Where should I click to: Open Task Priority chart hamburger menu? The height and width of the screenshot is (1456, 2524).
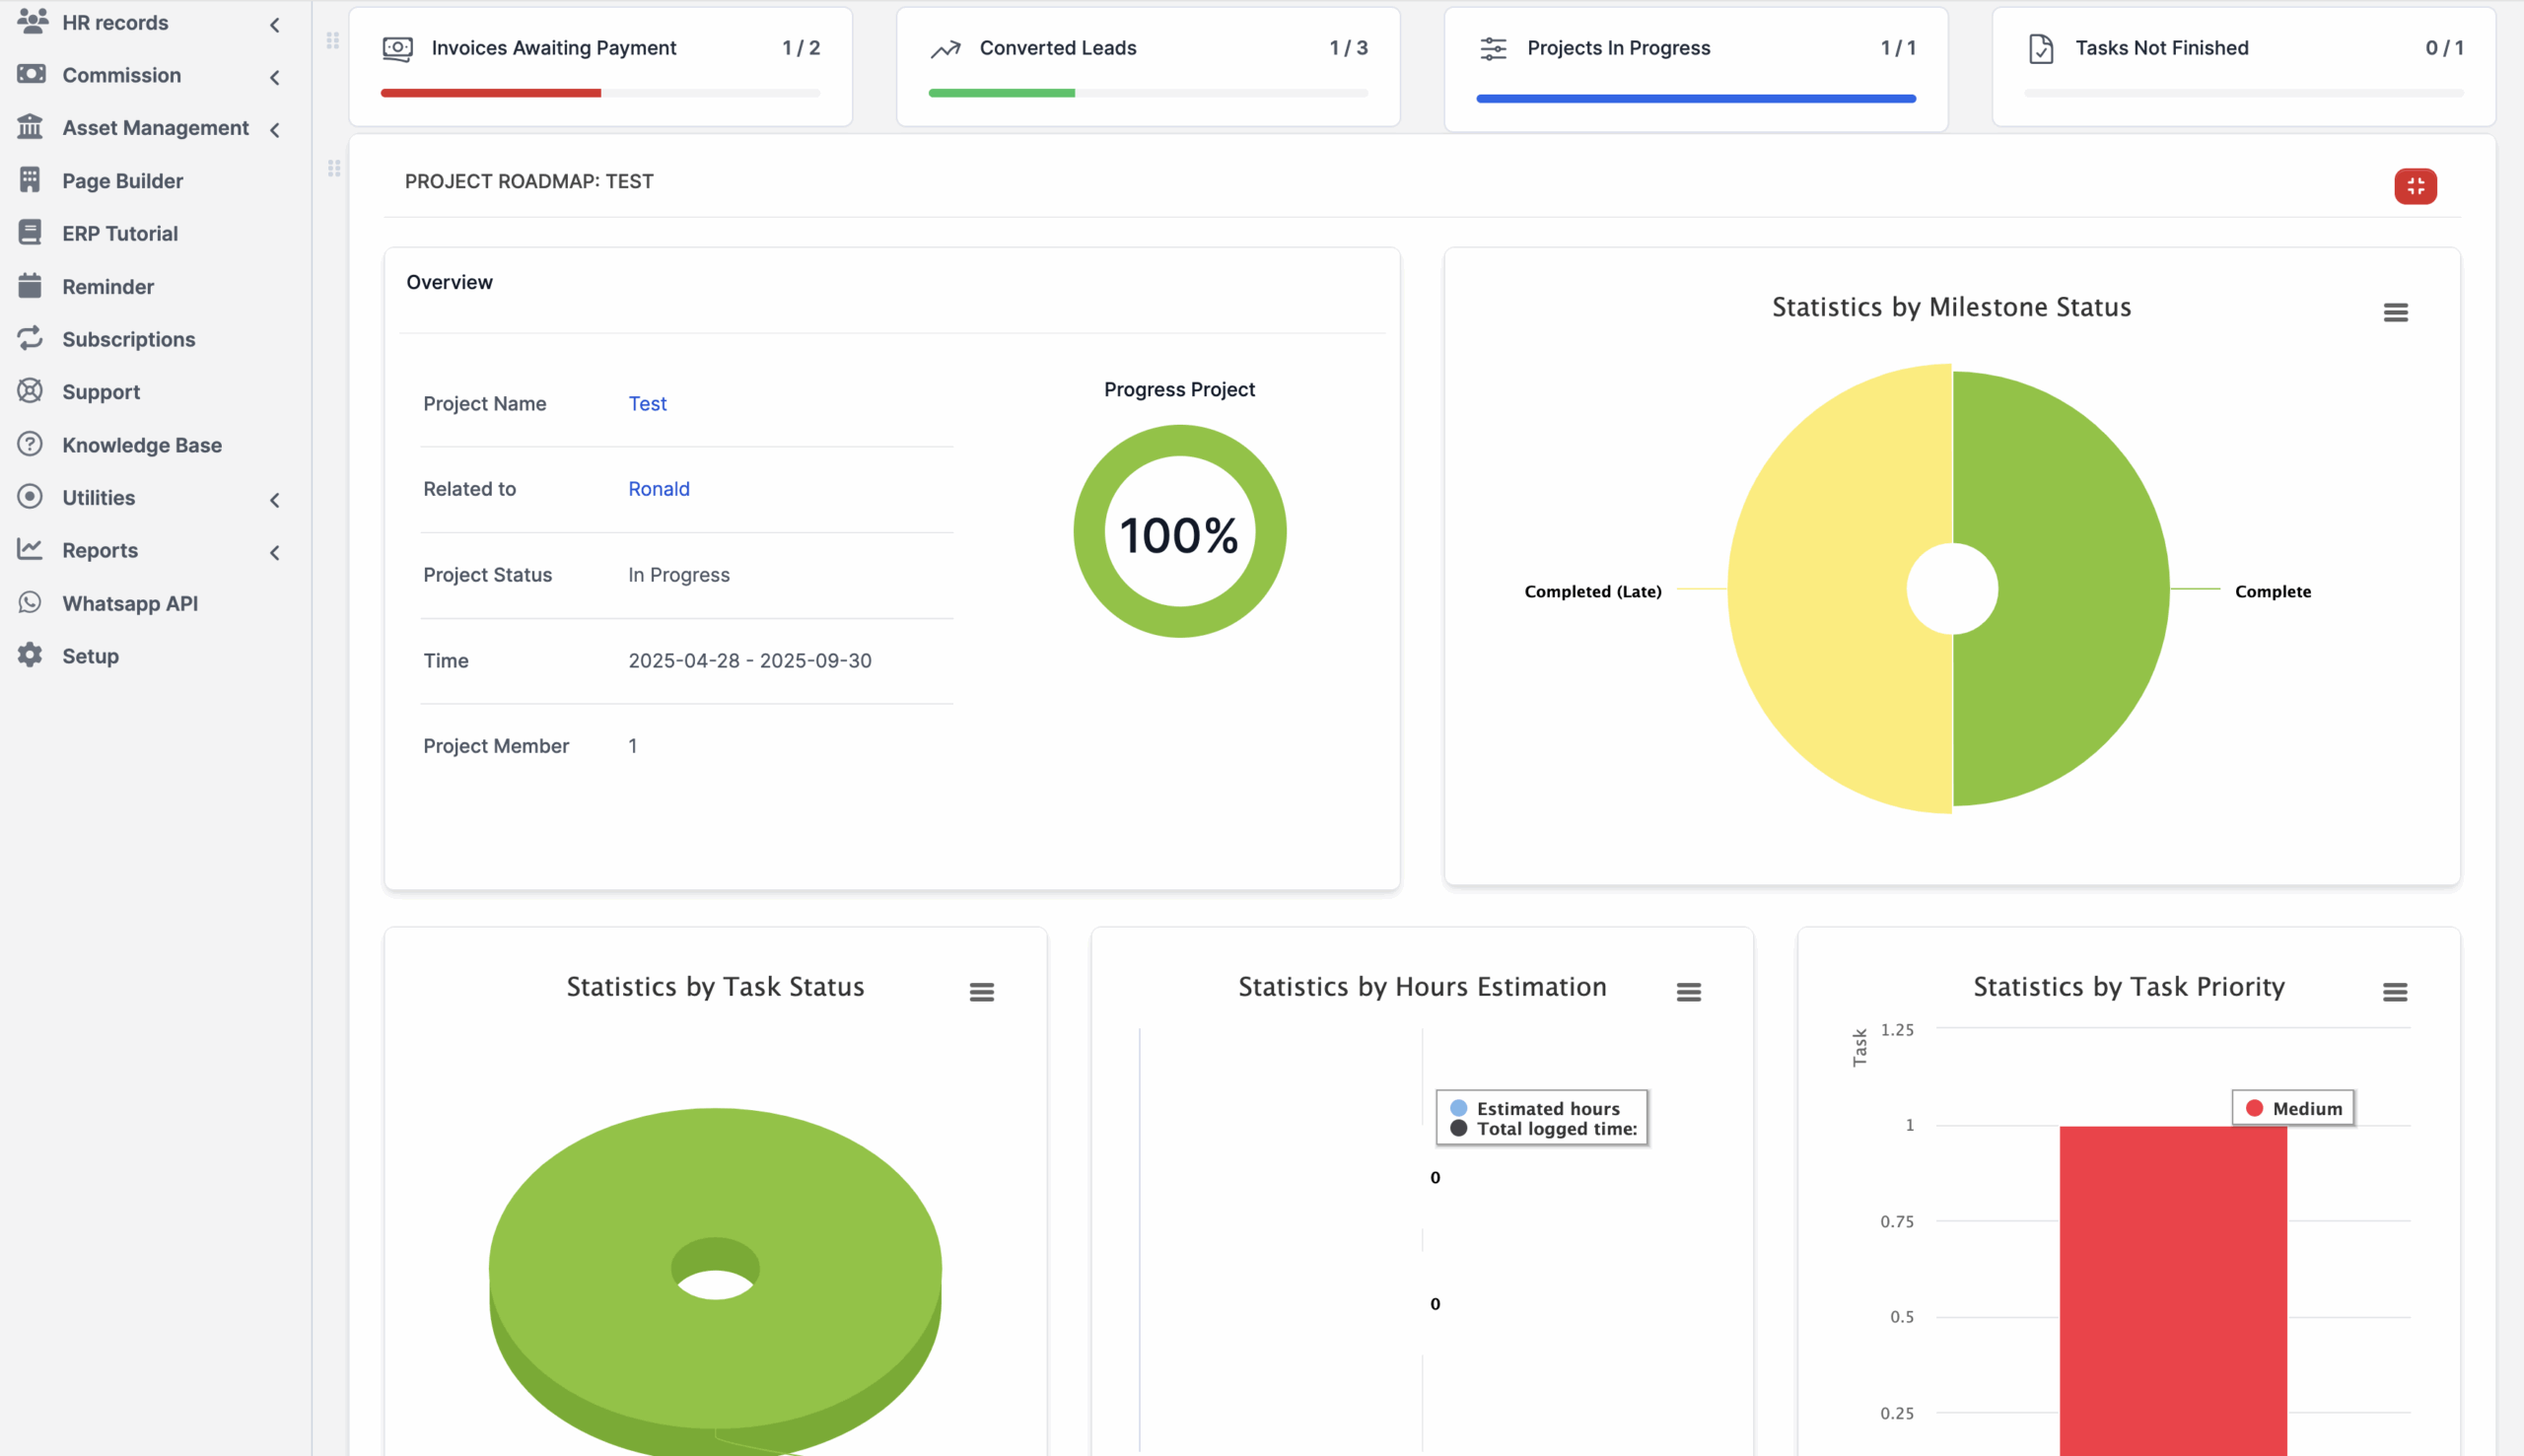(x=2394, y=992)
